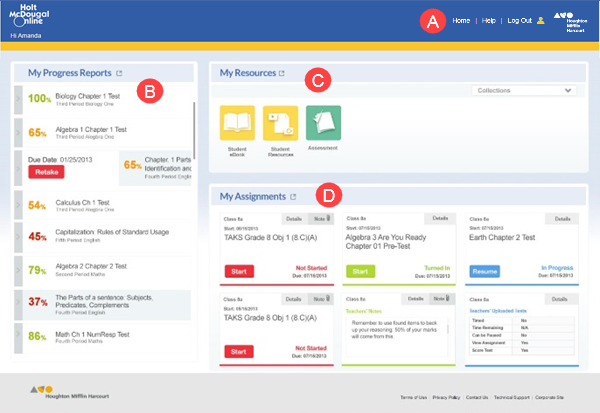Open Details tab on Teachers' Uploaded Tests card

(x=559, y=299)
